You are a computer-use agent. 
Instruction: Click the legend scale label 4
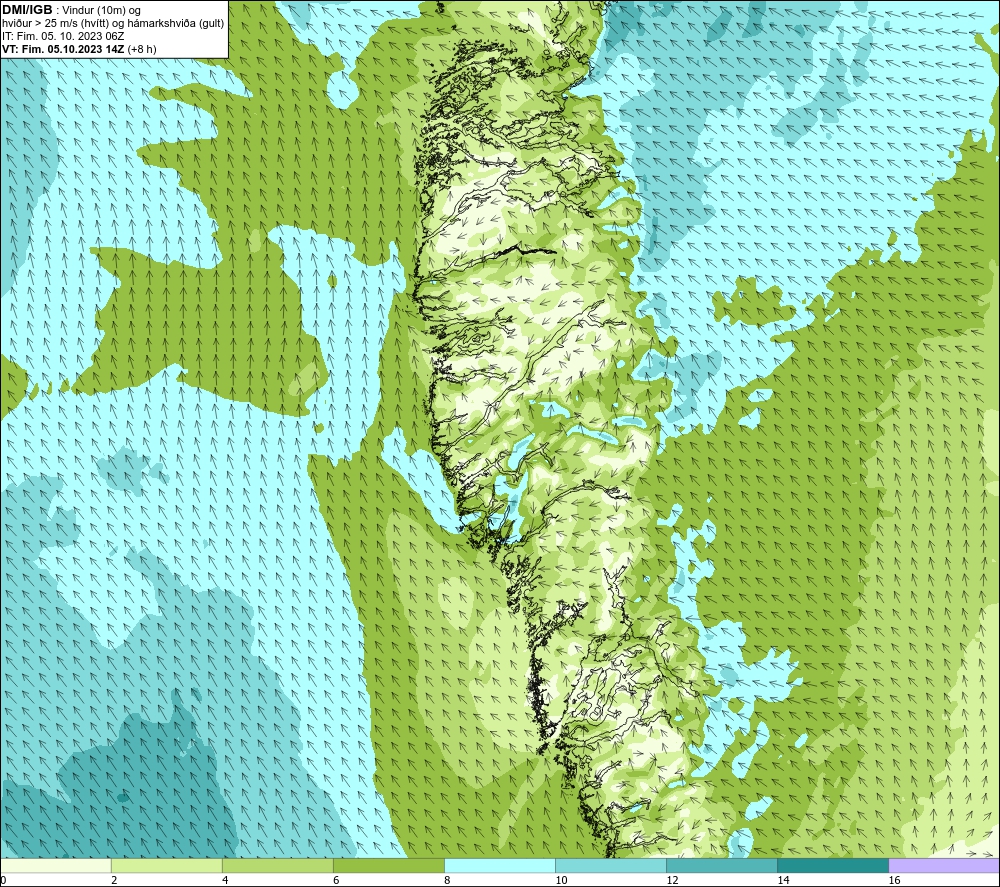pos(225,881)
